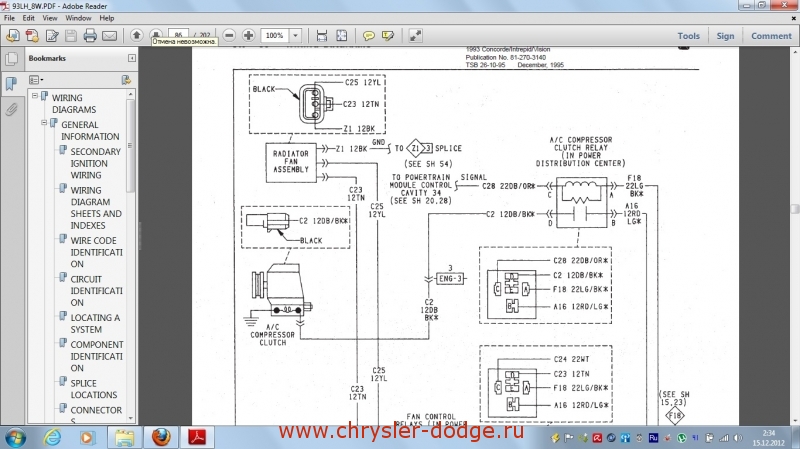Open the Tools pane
The image size is (800, 449).
pyautogui.click(x=688, y=36)
